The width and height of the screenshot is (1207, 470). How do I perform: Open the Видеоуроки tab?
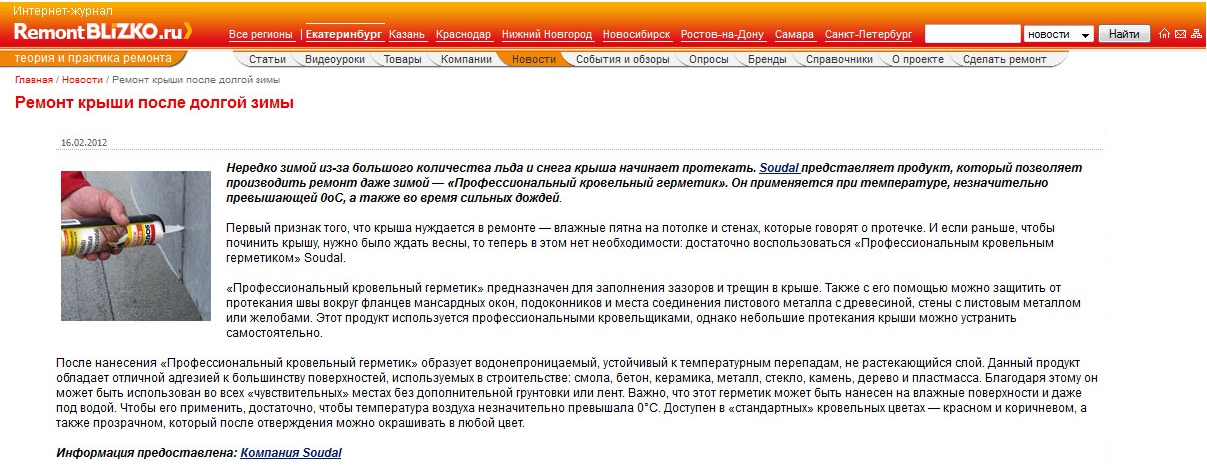coord(334,59)
